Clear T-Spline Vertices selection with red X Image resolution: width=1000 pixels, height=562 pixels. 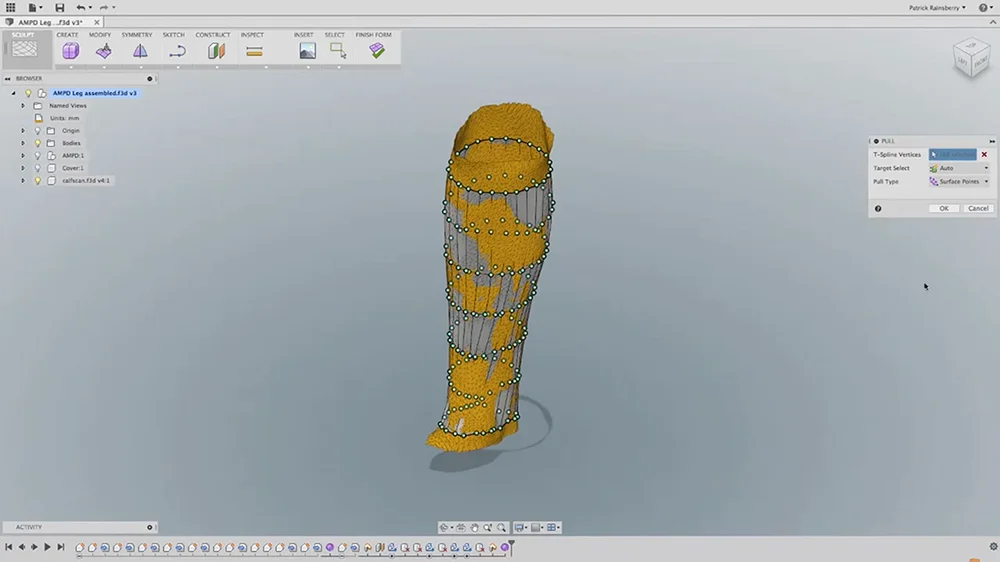pos(984,154)
